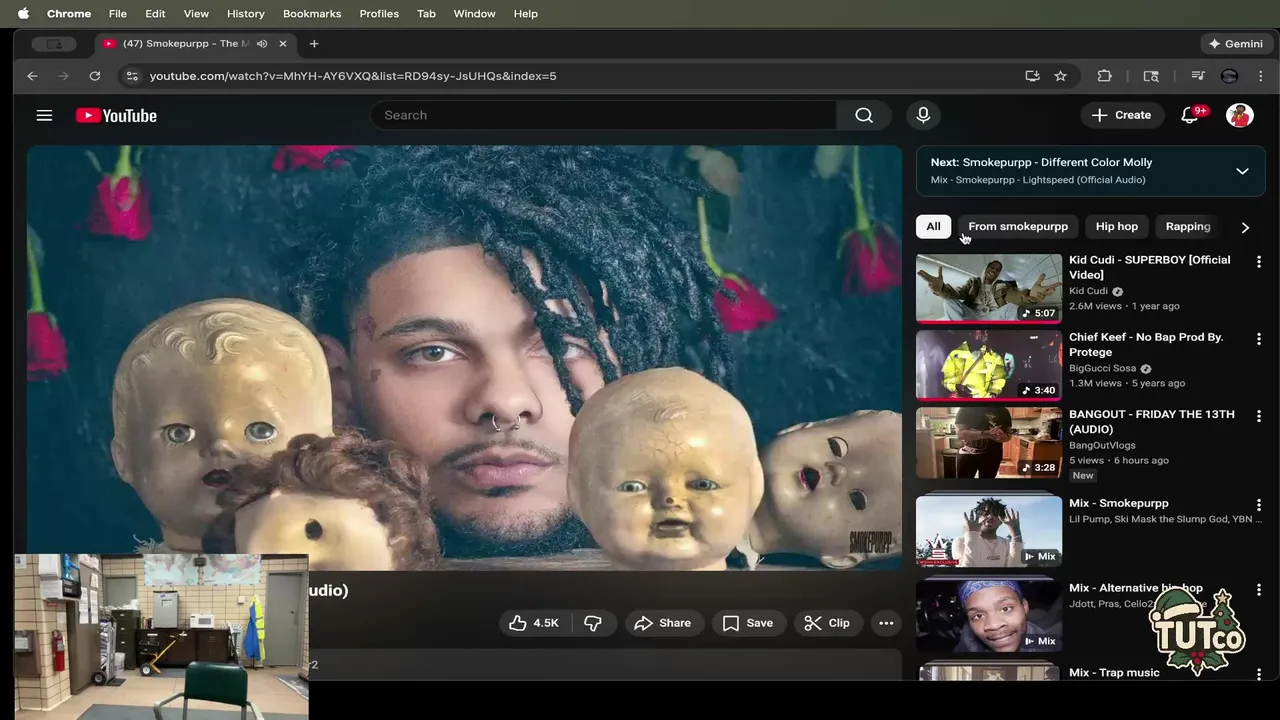This screenshot has height=720, width=1280.
Task: Open the Edit menu
Action: point(155,13)
